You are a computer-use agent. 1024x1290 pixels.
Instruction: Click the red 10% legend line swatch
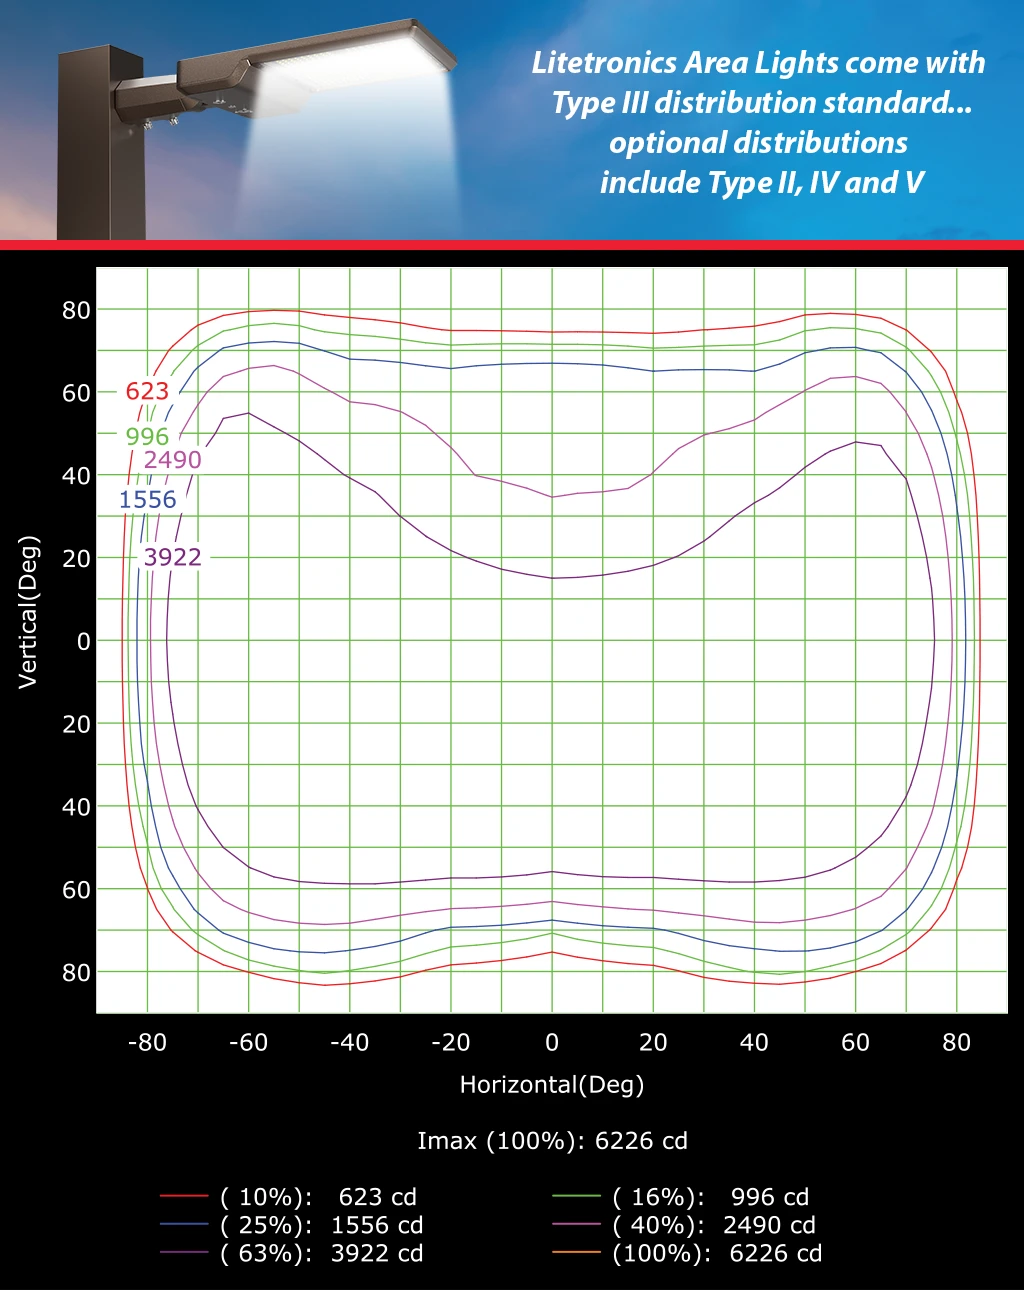184,1196
